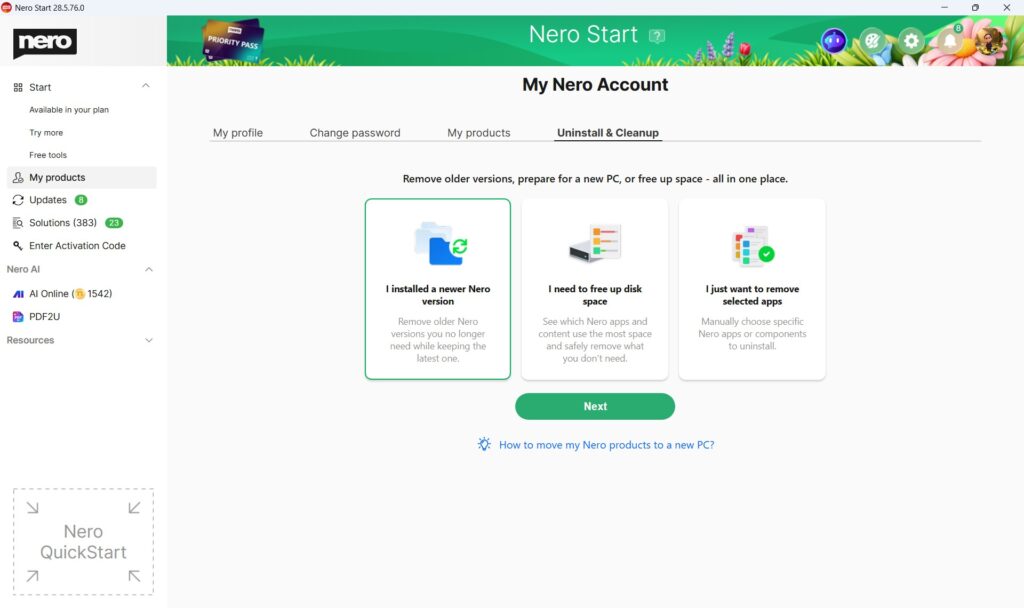The image size is (1024, 608).
Task: Click the green 23 badge next to Solutions
Action: pyautogui.click(x=114, y=223)
